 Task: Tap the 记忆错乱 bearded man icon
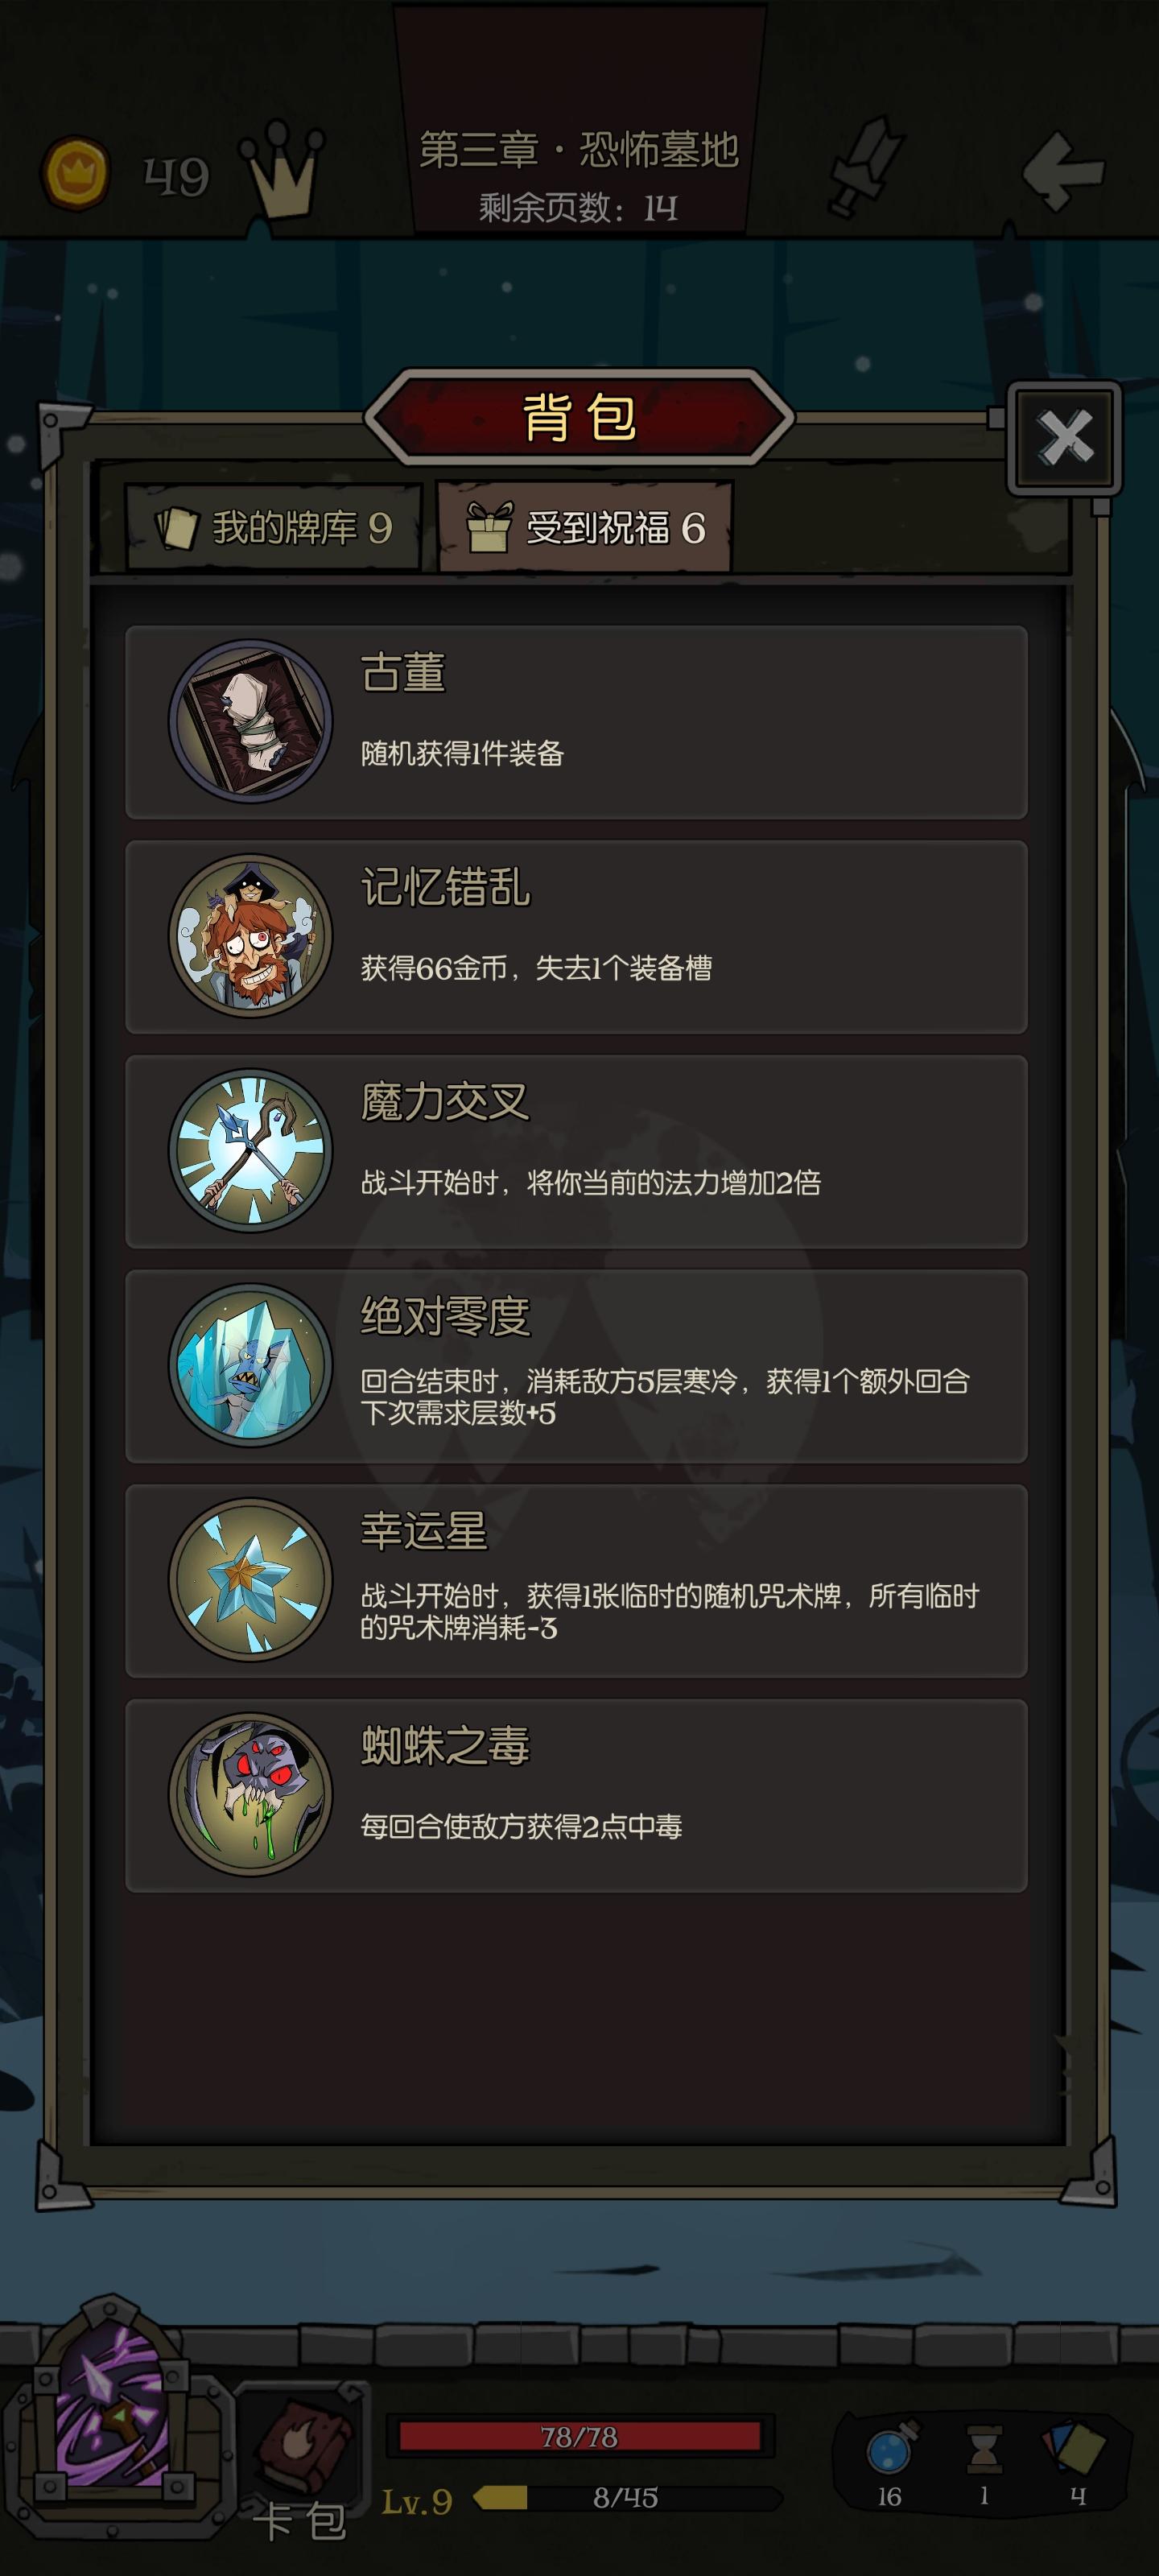tap(250, 936)
